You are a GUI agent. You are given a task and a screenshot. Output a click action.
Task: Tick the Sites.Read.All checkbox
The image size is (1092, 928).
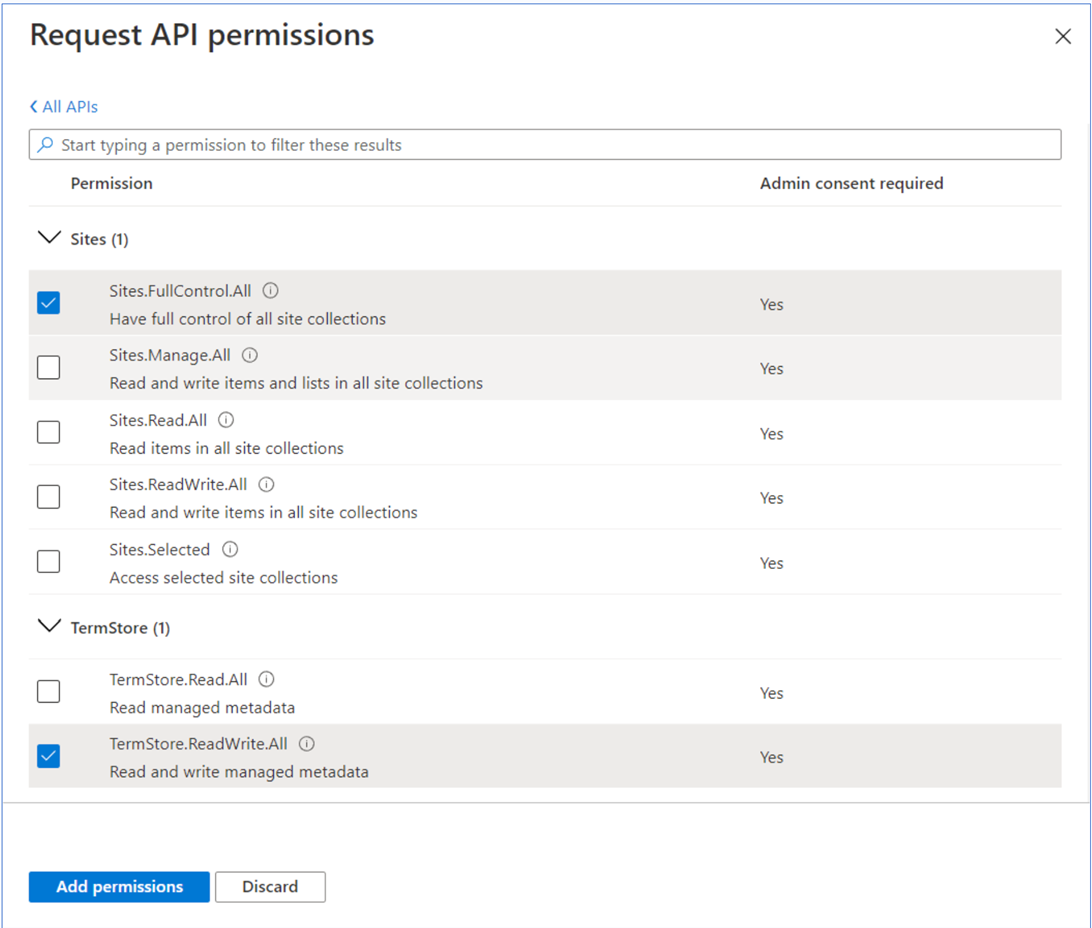coord(48,432)
